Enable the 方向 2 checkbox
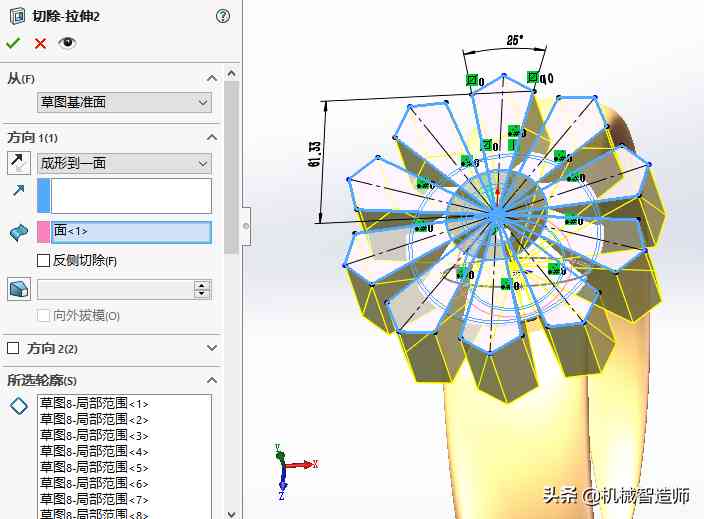Screen dimensions: 704x519 tap(13, 348)
